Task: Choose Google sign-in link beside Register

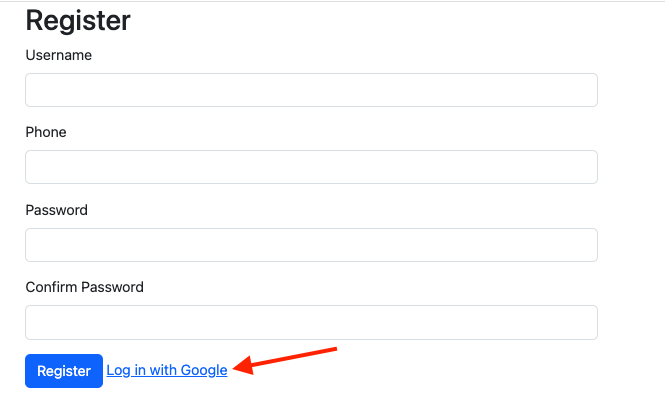Action: 167,370
